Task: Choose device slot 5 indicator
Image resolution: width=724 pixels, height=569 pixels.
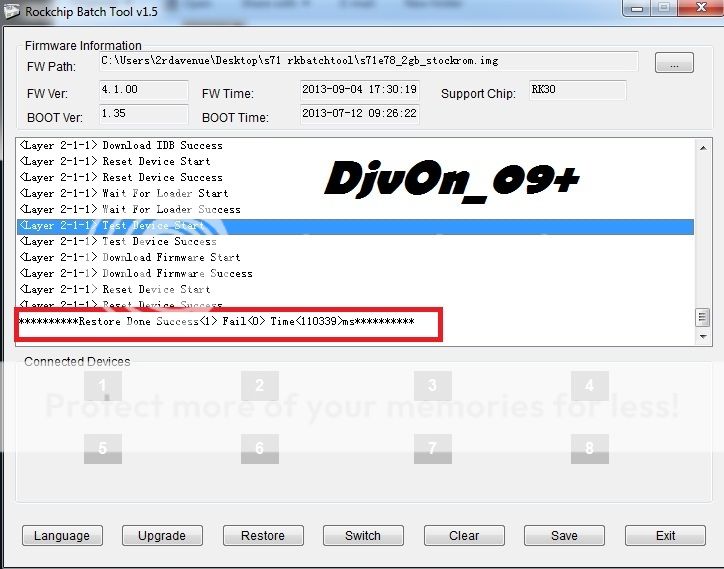Action: tap(103, 449)
